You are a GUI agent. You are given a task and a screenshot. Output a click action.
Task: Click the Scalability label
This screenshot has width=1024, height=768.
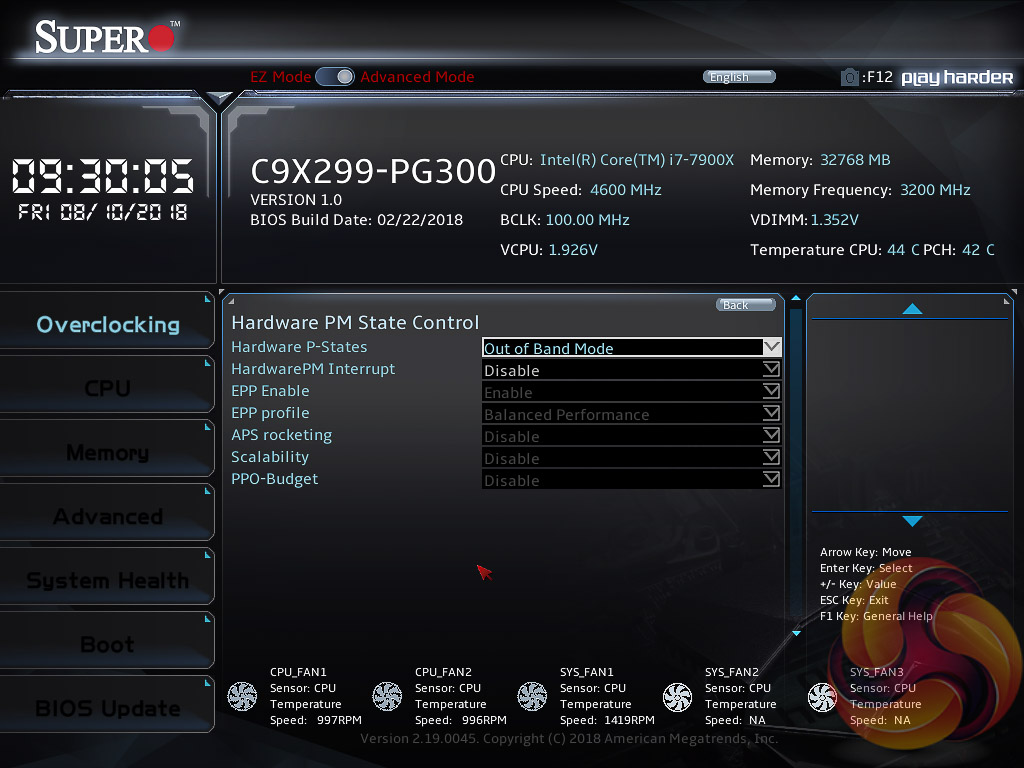tap(270, 456)
